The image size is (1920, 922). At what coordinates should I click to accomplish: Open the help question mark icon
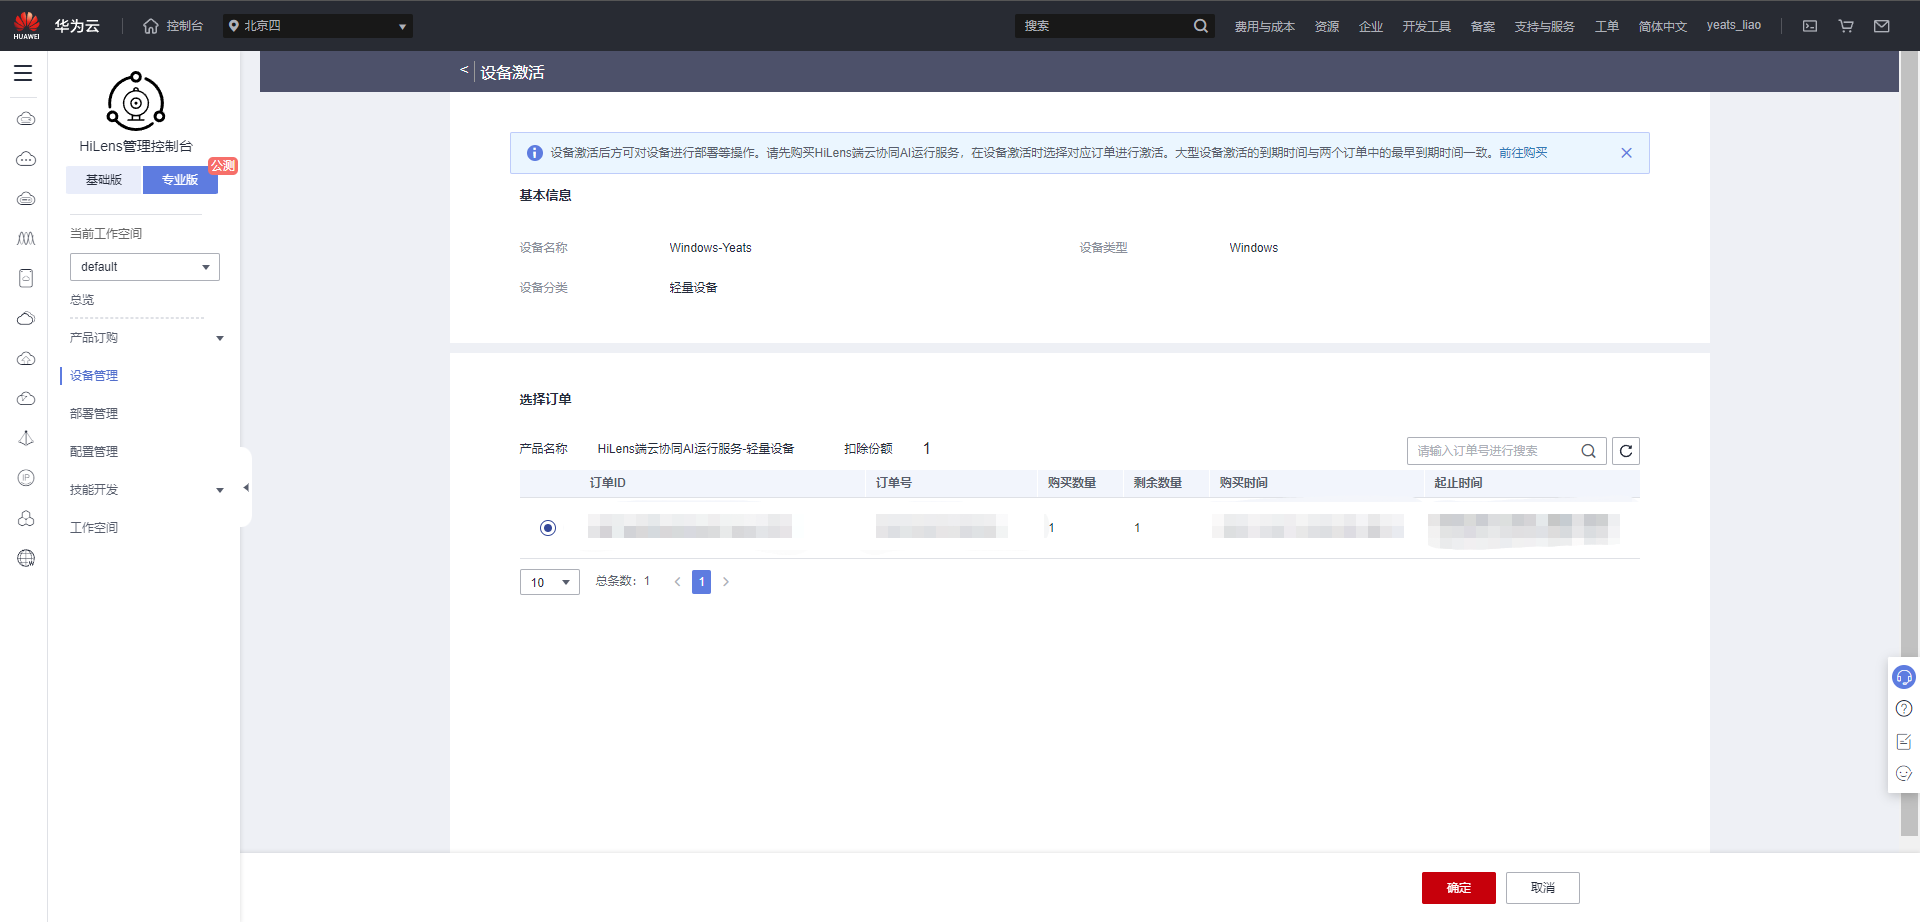click(x=1904, y=709)
